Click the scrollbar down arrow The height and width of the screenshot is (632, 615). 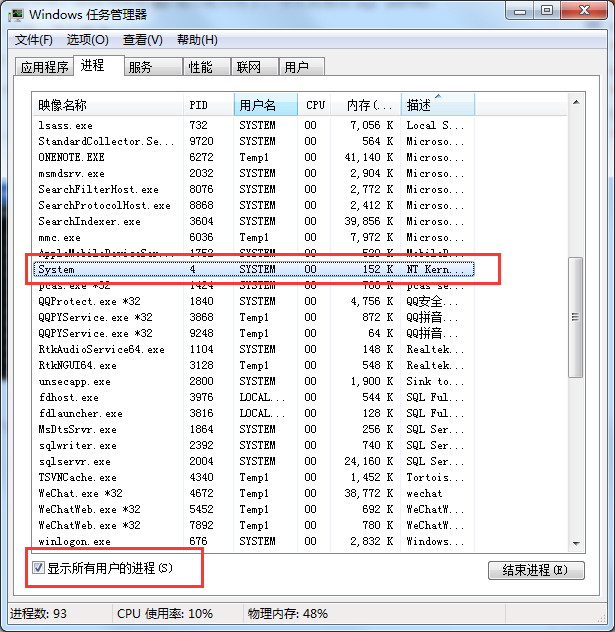(576, 544)
